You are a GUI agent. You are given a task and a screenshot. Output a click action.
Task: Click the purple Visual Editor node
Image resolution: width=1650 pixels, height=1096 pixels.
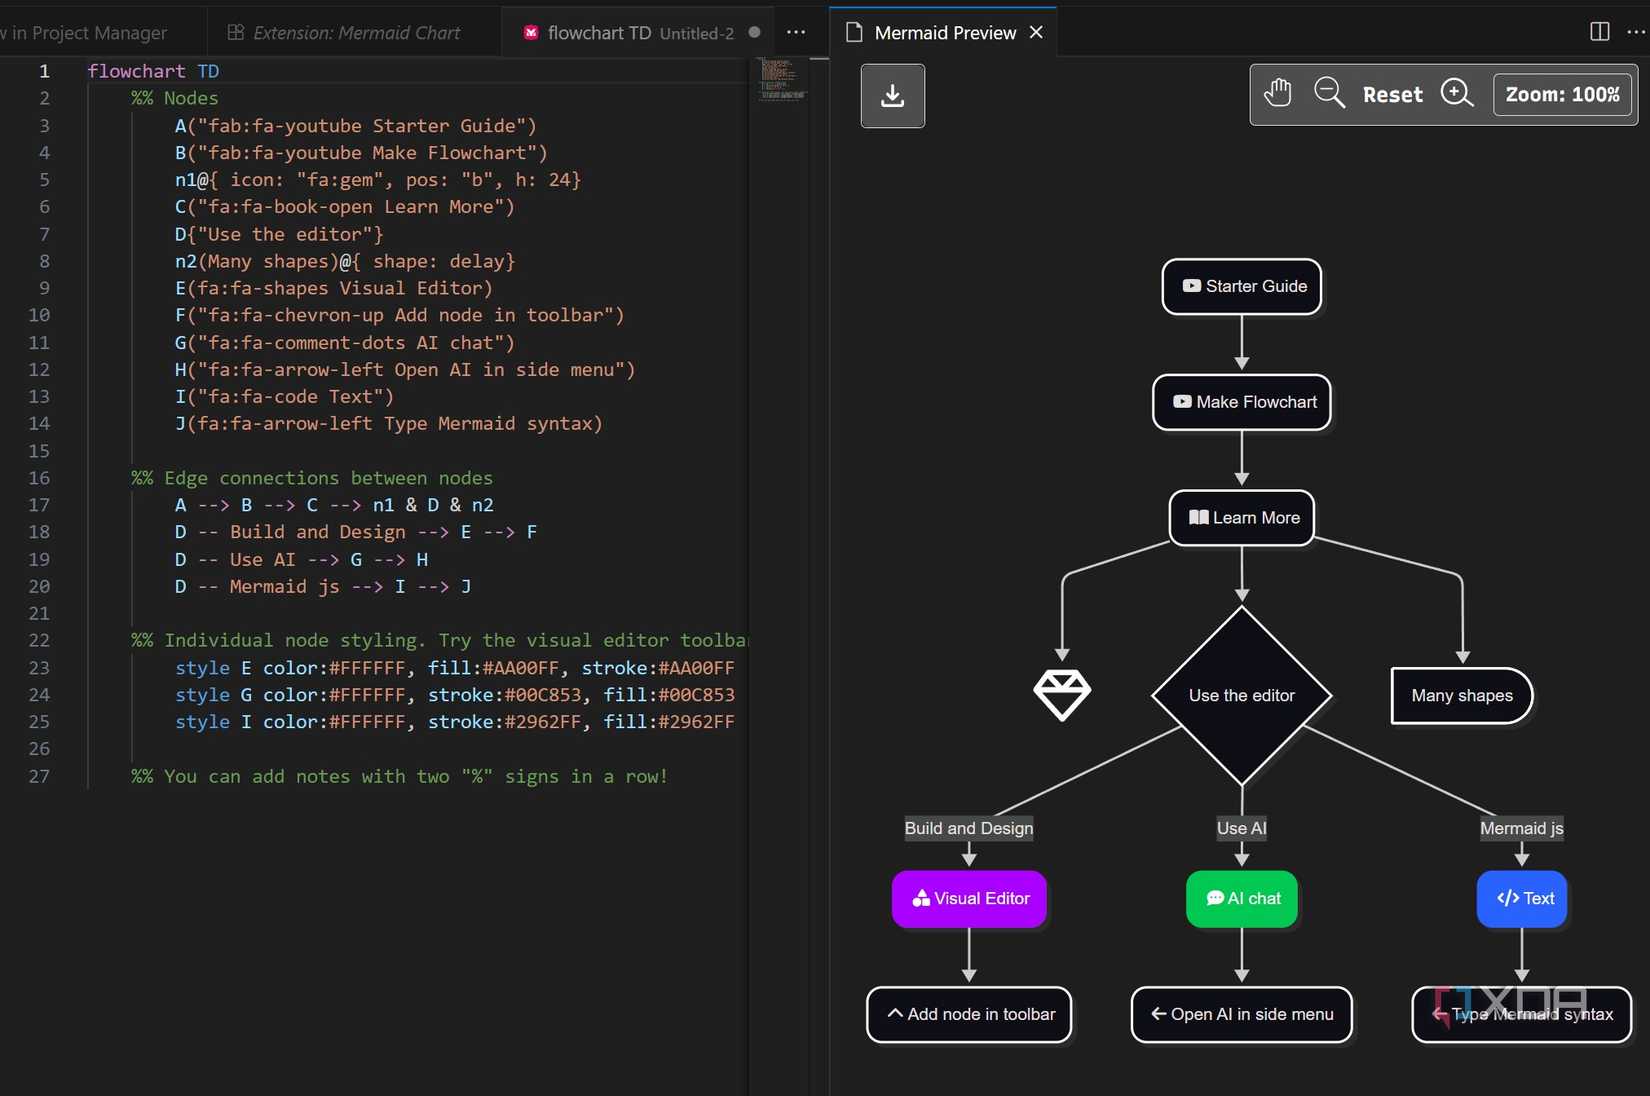point(969,898)
